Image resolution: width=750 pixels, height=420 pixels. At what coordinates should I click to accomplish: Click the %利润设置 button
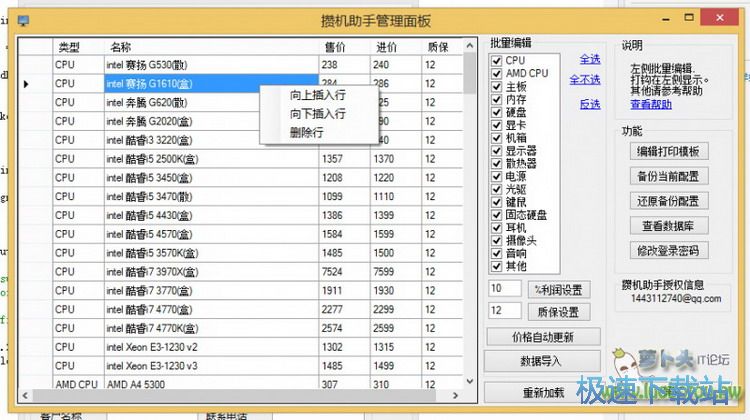[559, 290]
